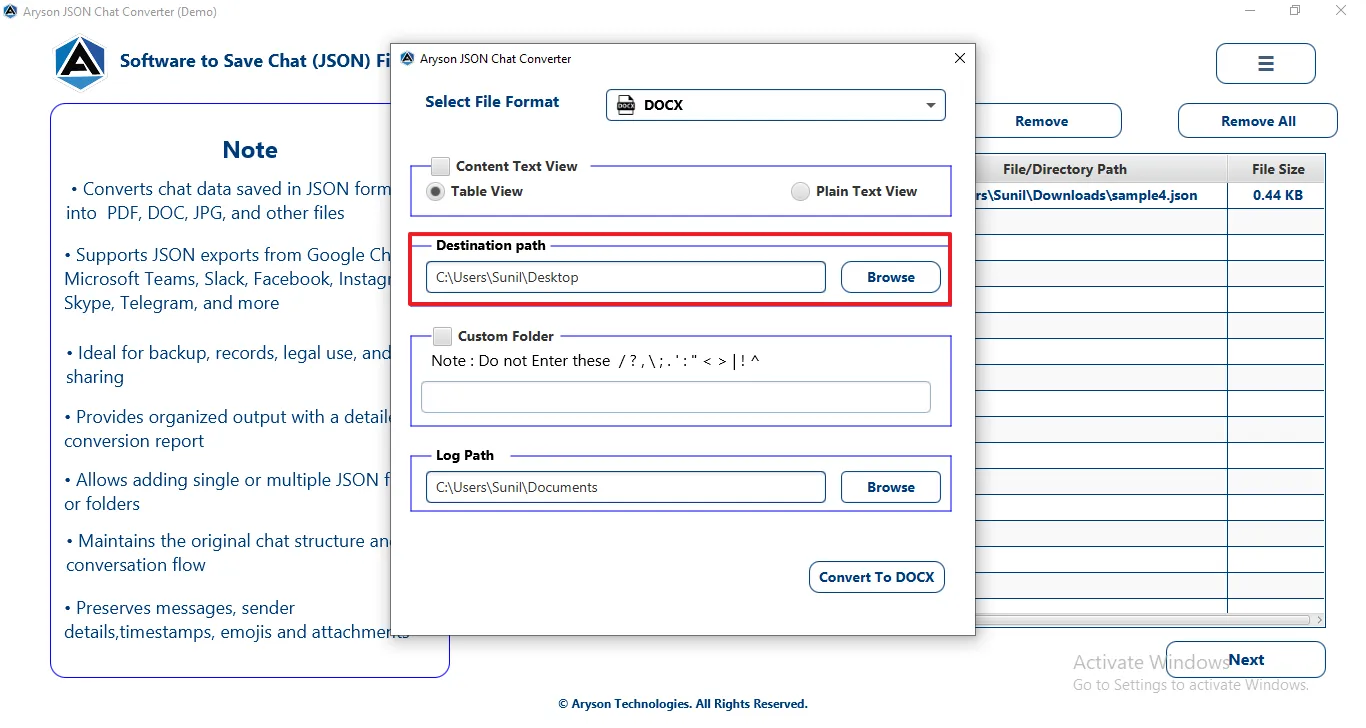This screenshot has height=728, width=1366.
Task: Click the 0.44 KB file size cell
Action: 1278,195
